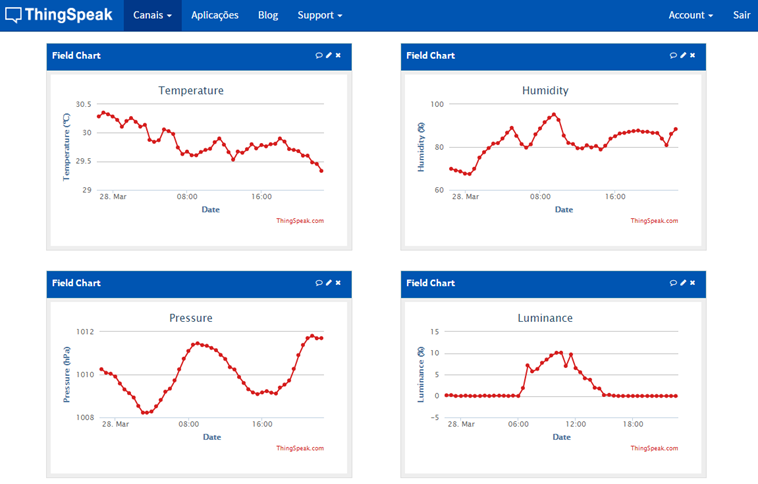This screenshot has width=758, height=484.
Task: Click the 30.5 axis label on Temperature chart
Action: pos(83,104)
